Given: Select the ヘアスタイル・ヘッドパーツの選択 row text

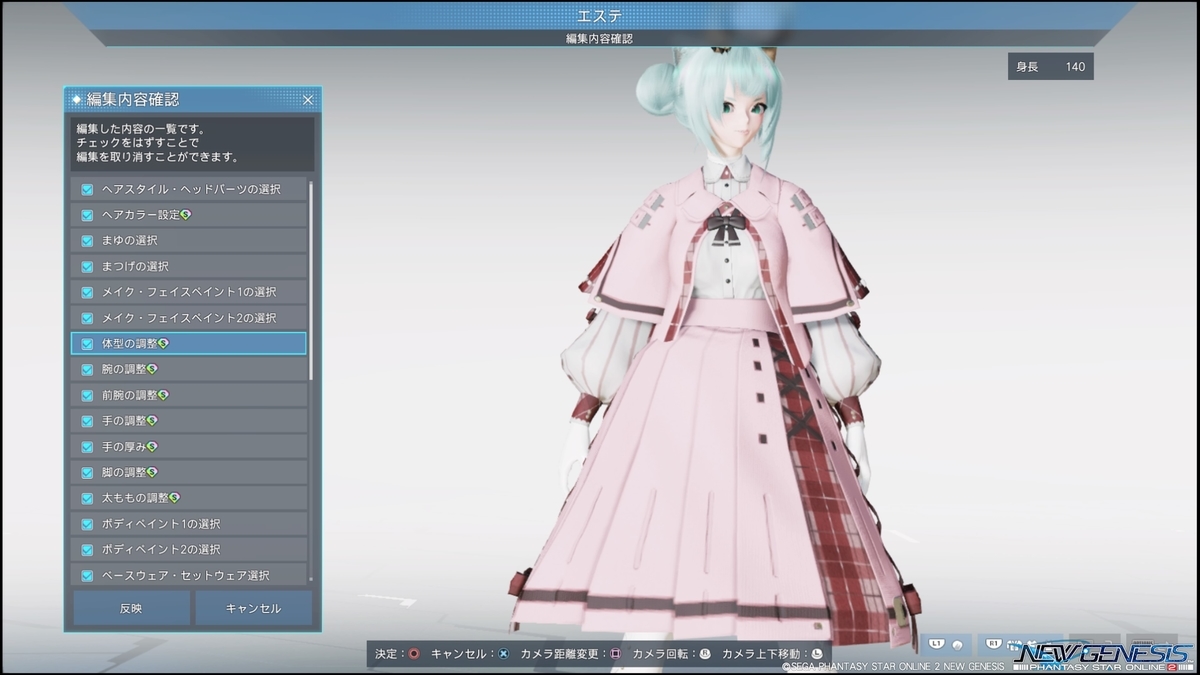Looking at the screenshot, I should pos(191,189).
